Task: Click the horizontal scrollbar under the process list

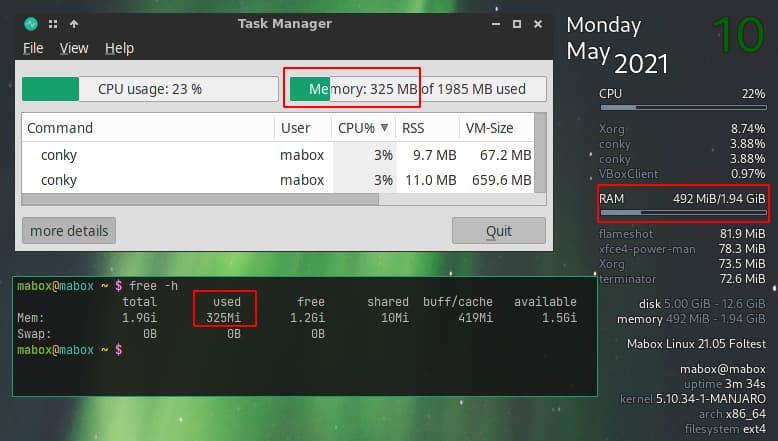Action: pyautogui.click(x=200, y=199)
